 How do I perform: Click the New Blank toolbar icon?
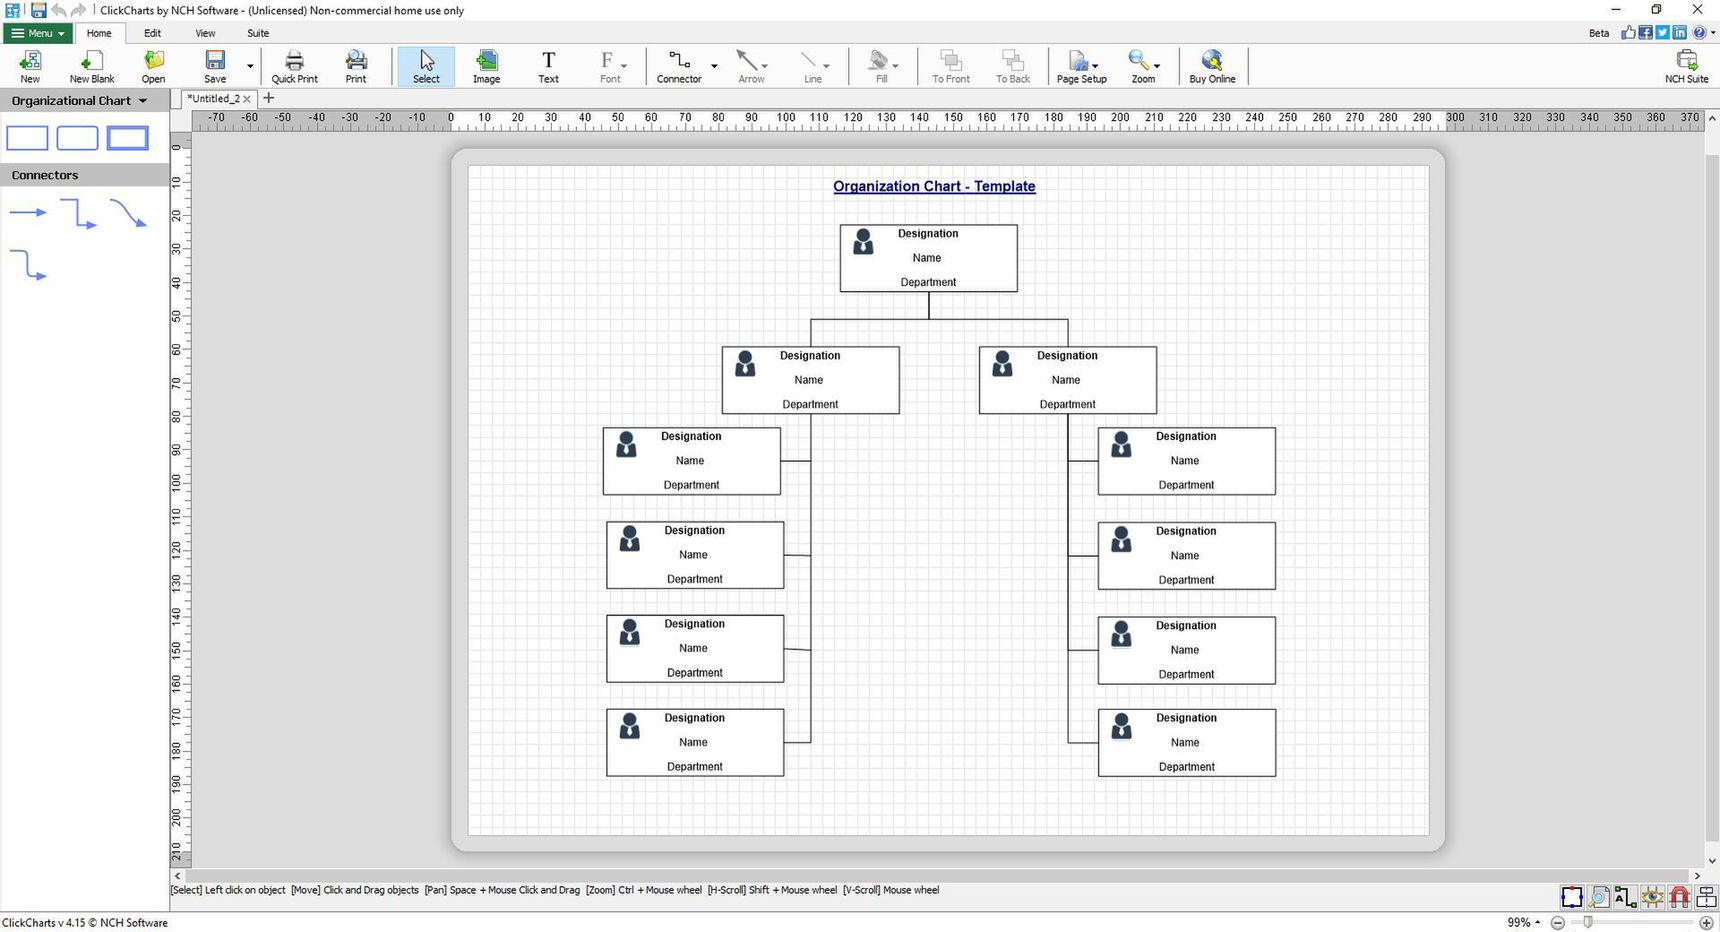[92, 66]
